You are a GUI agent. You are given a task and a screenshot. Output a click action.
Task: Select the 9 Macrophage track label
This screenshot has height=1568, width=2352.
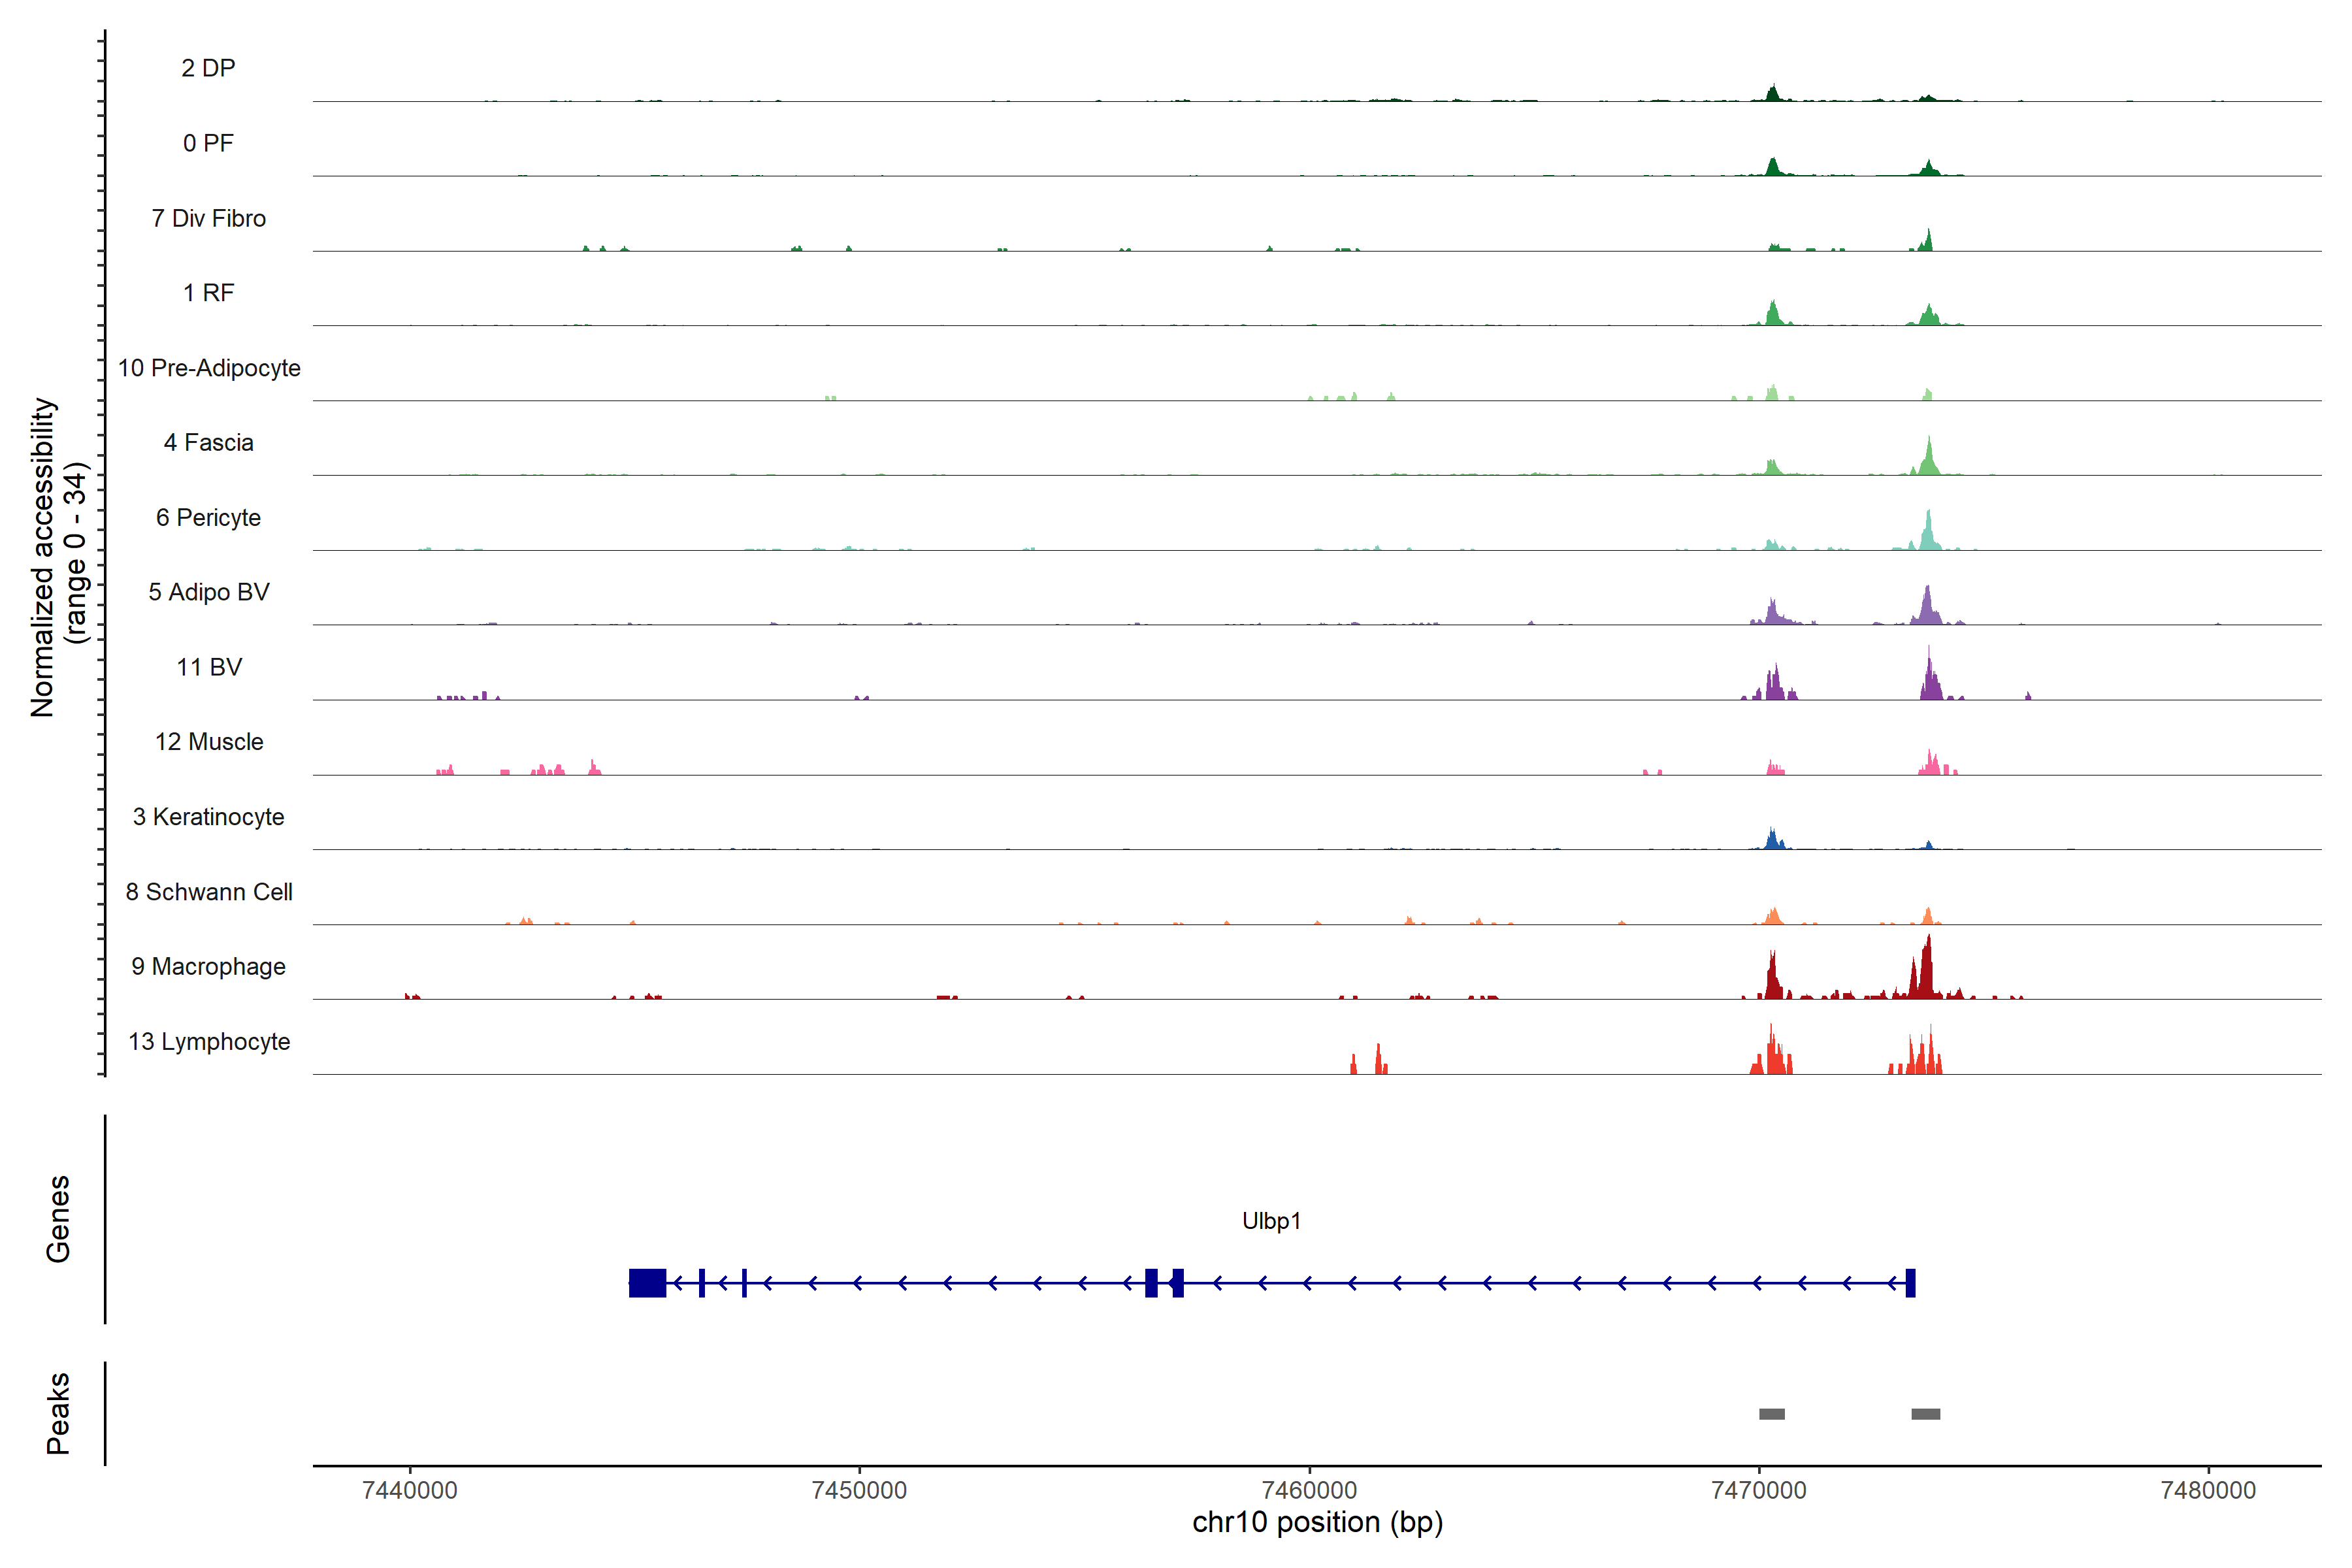click(208, 967)
